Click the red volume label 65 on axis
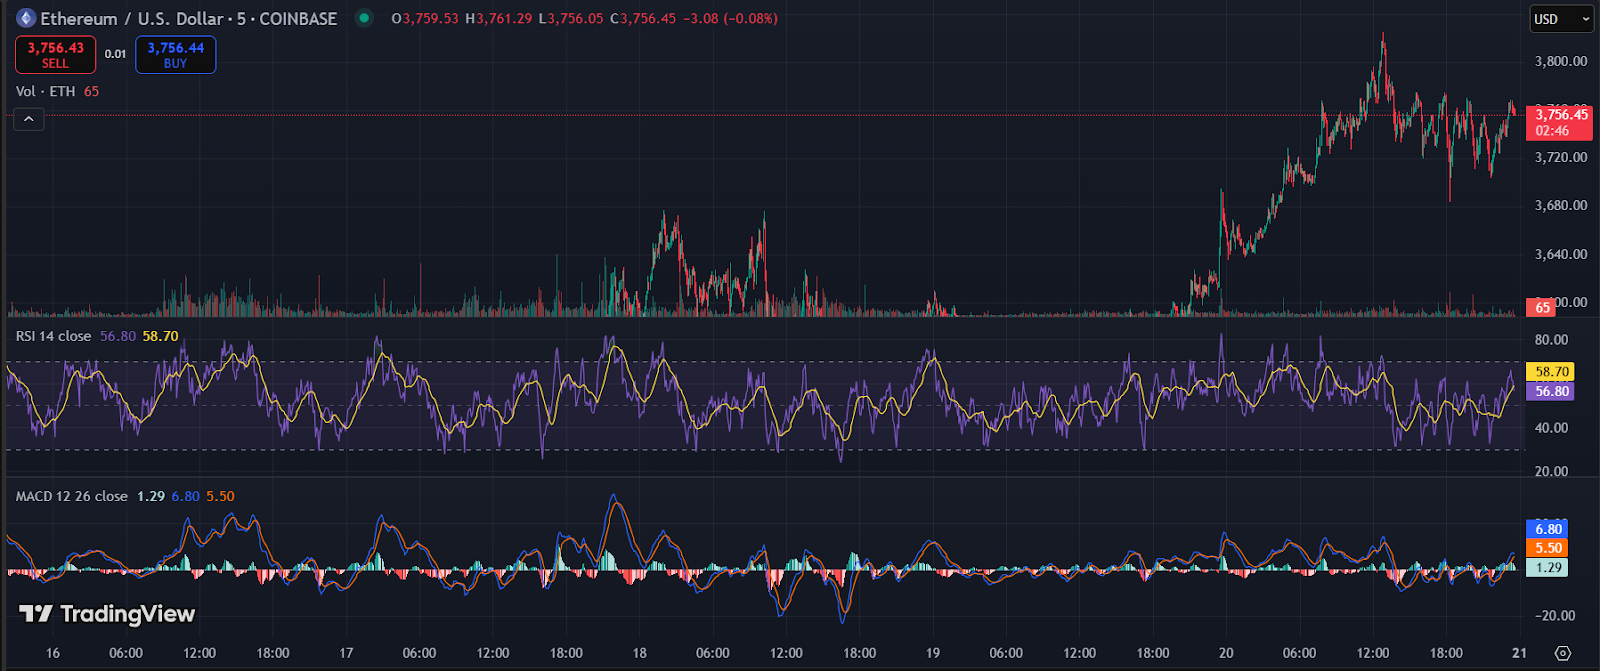The image size is (1600, 671). [1541, 307]
